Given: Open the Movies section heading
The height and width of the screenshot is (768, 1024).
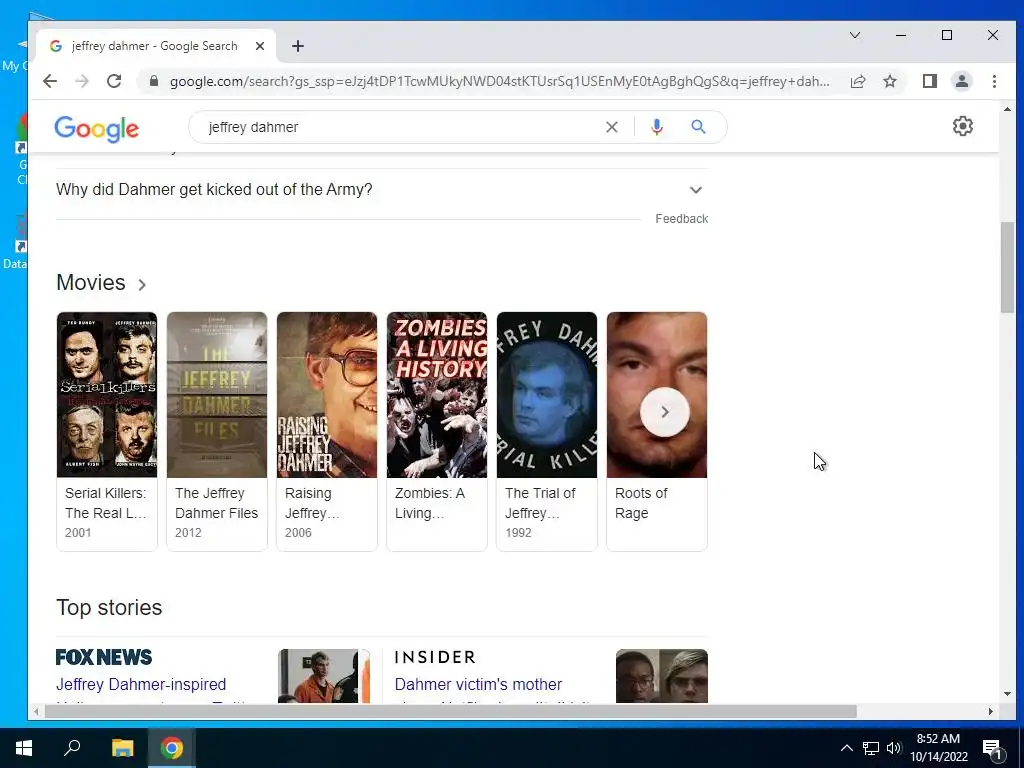Looking at the screenshot, I should click(x=91, y=283).
